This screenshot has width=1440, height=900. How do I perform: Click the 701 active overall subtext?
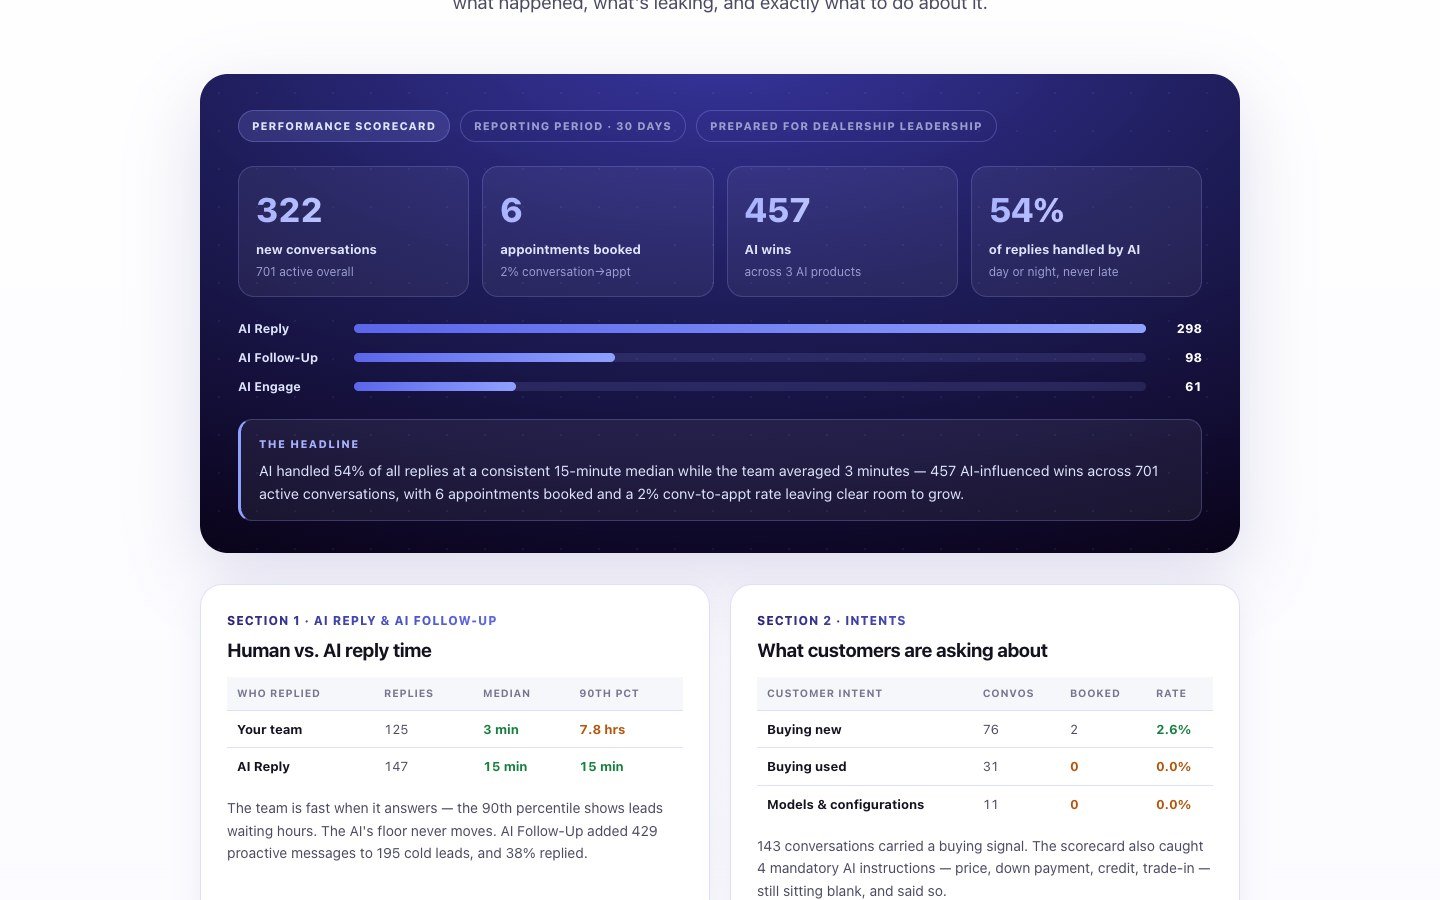coord(305,272)
